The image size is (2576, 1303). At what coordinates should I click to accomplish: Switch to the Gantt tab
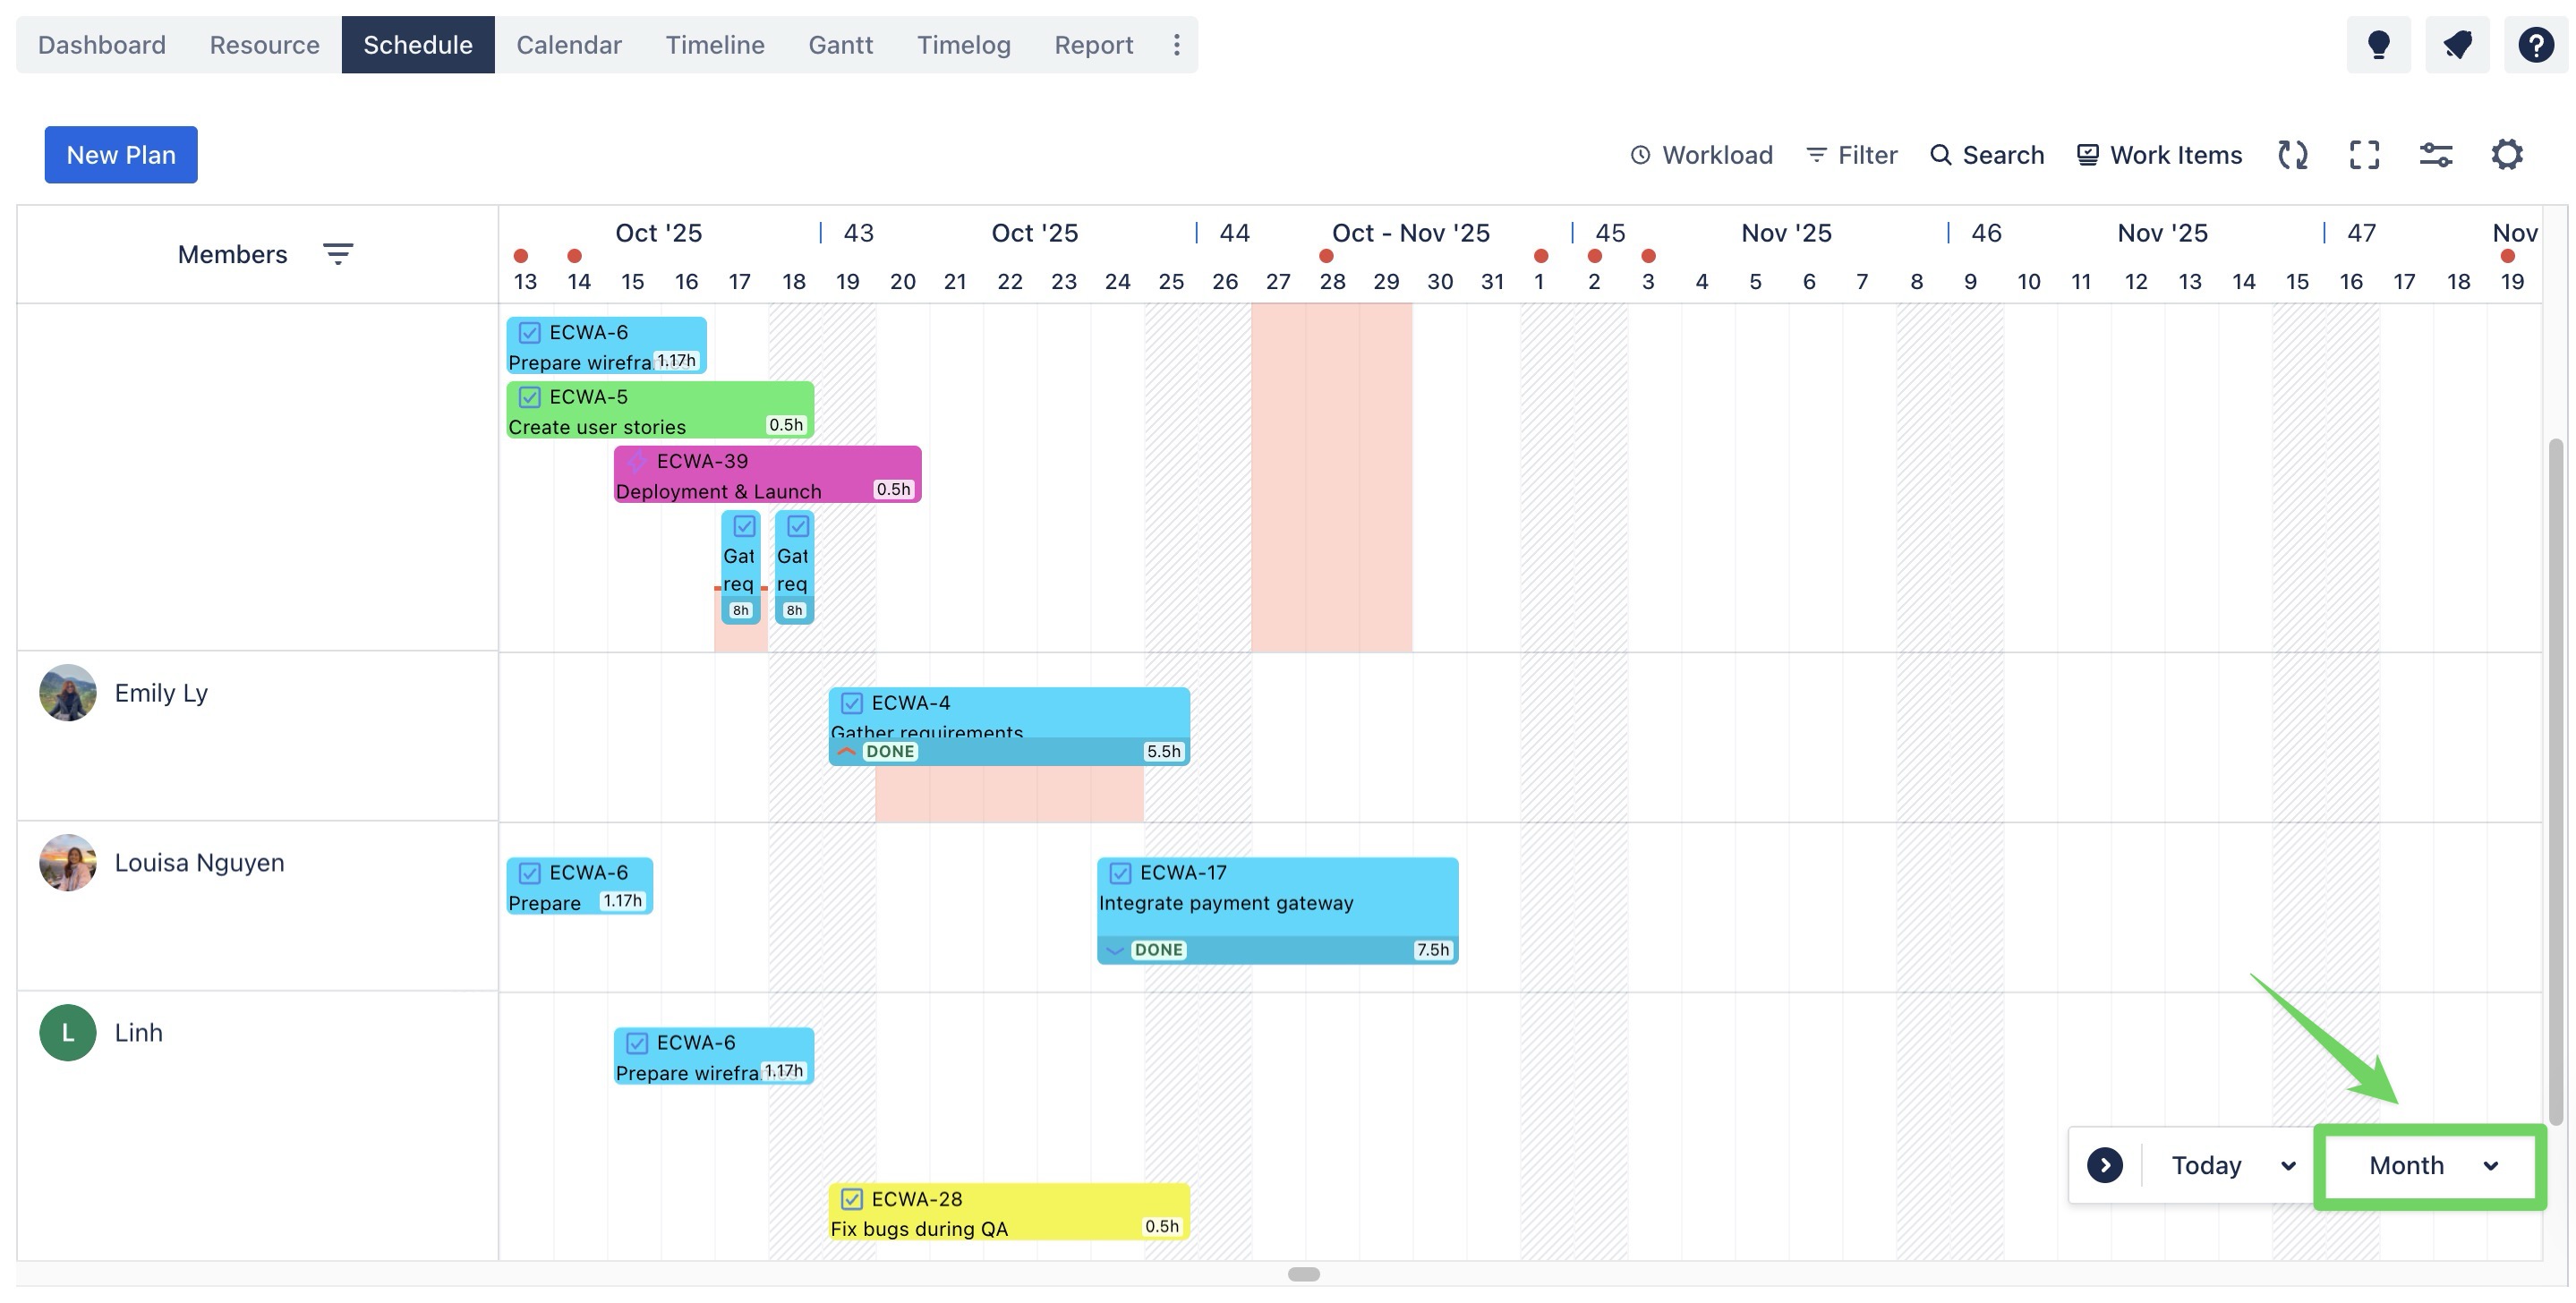pyautogui.click(x=840, y=45)
